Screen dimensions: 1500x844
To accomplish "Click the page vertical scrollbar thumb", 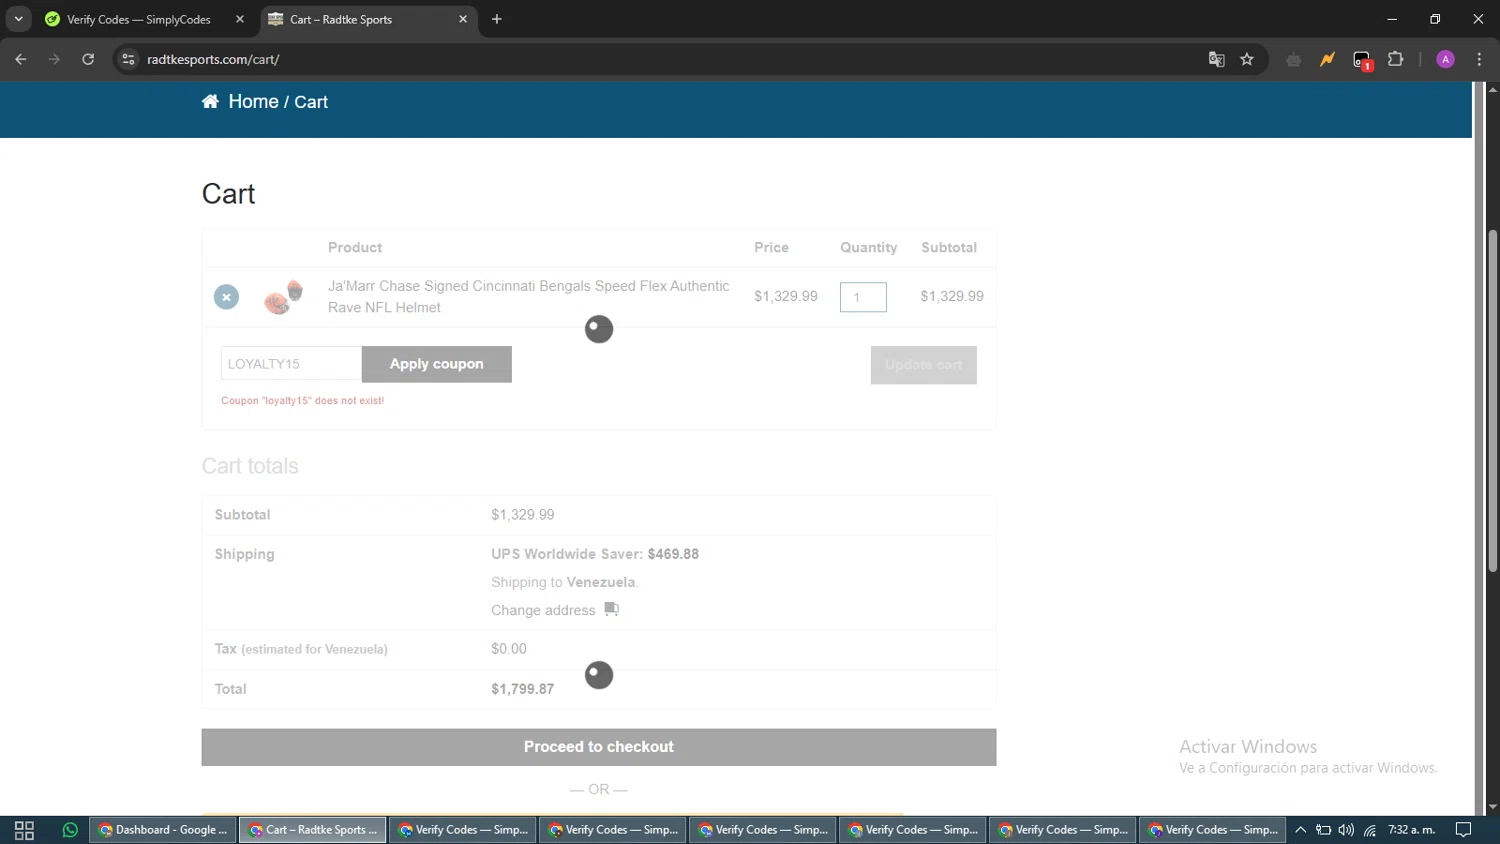I will [x=1492, y=400].
